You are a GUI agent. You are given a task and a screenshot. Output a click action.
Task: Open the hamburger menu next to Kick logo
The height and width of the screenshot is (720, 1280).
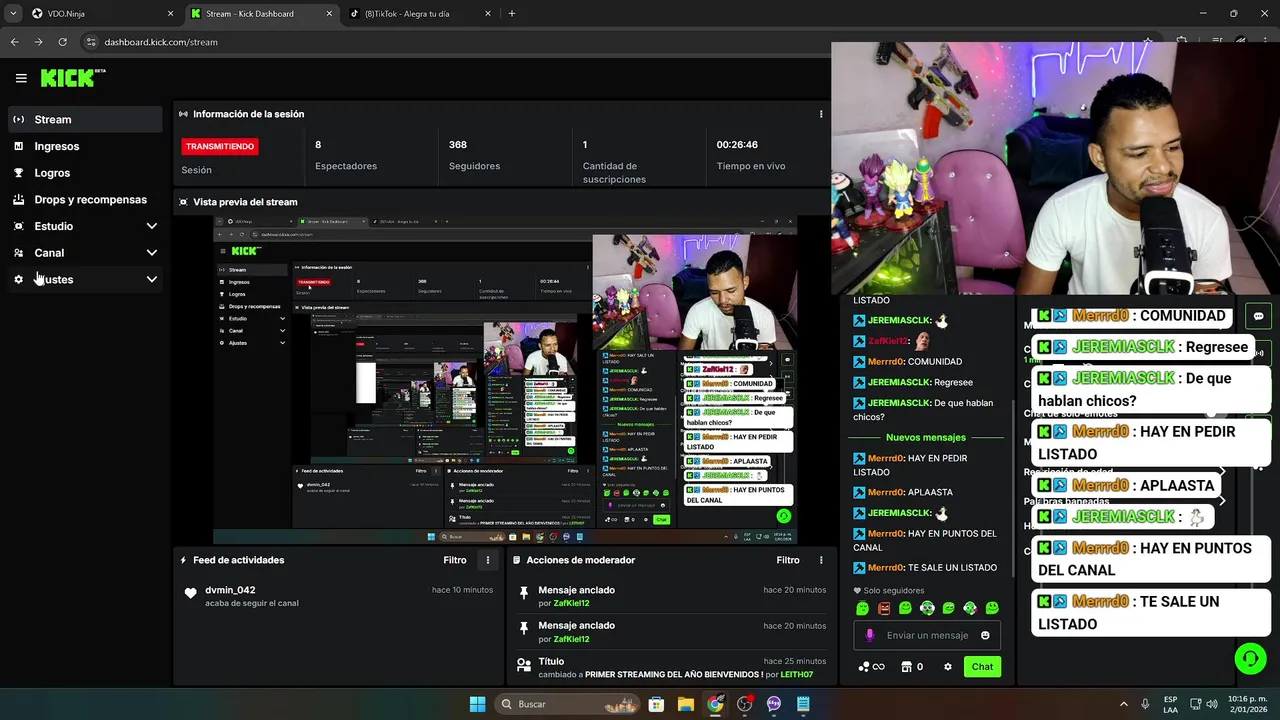(x=21, y=78)
